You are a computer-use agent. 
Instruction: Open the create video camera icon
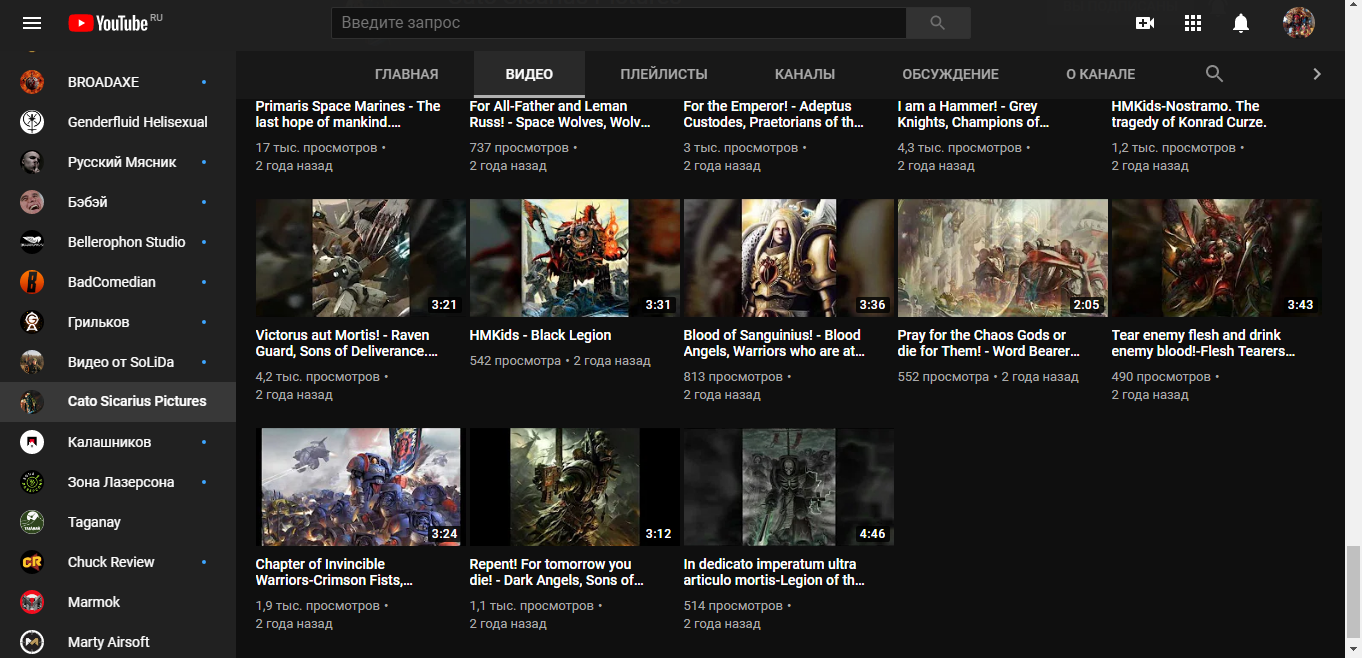pos(1145,23)
